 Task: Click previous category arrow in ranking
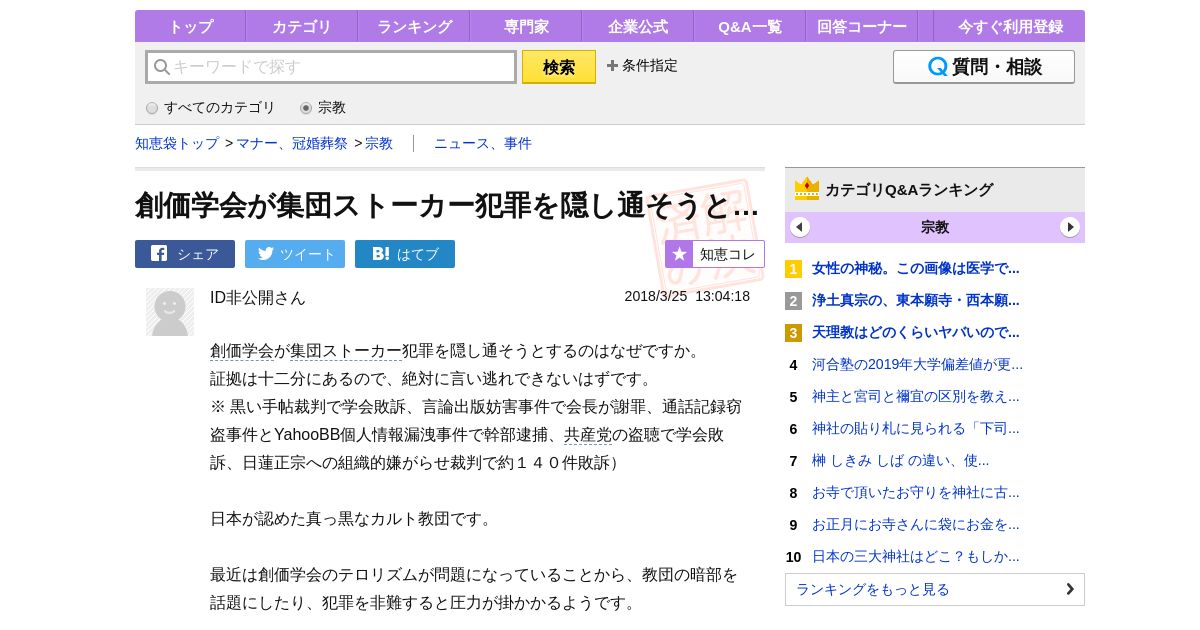click(x=800, y=227)
